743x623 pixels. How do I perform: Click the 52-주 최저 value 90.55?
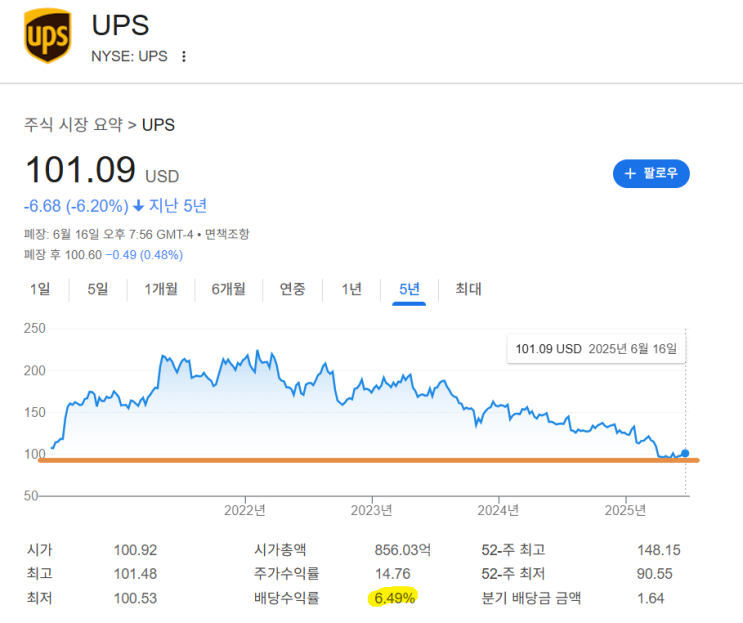click(x=654, y=574)
